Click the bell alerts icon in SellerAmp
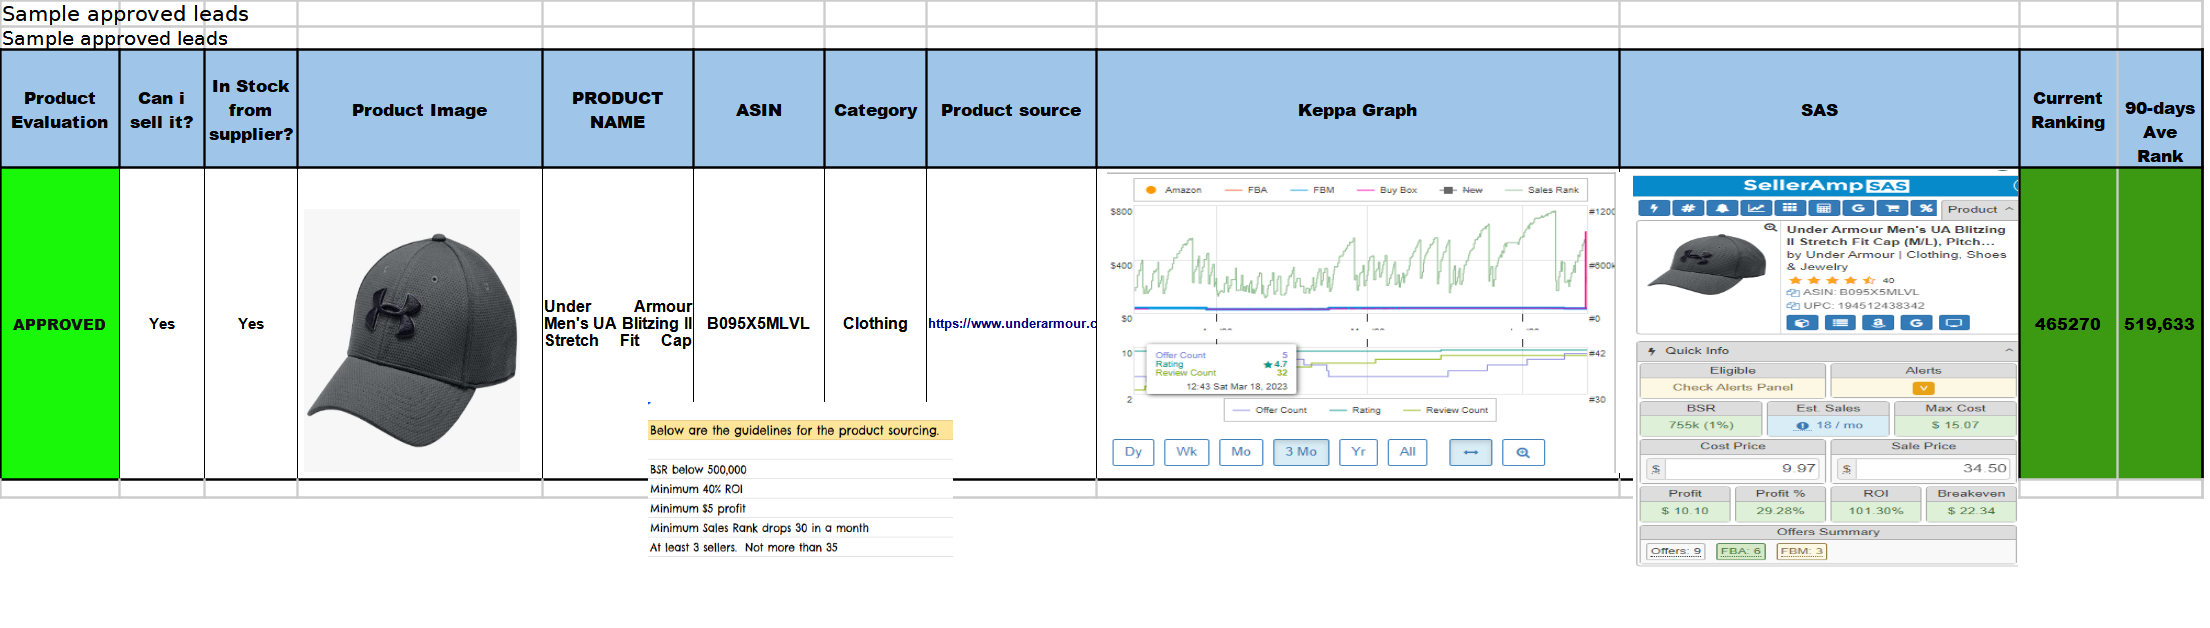 coord(1722,208)
